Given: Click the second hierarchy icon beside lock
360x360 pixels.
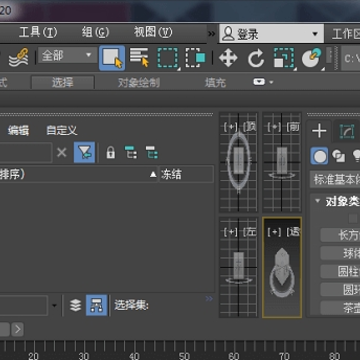Looking at the screenshot, I should [x=152, y=153].
